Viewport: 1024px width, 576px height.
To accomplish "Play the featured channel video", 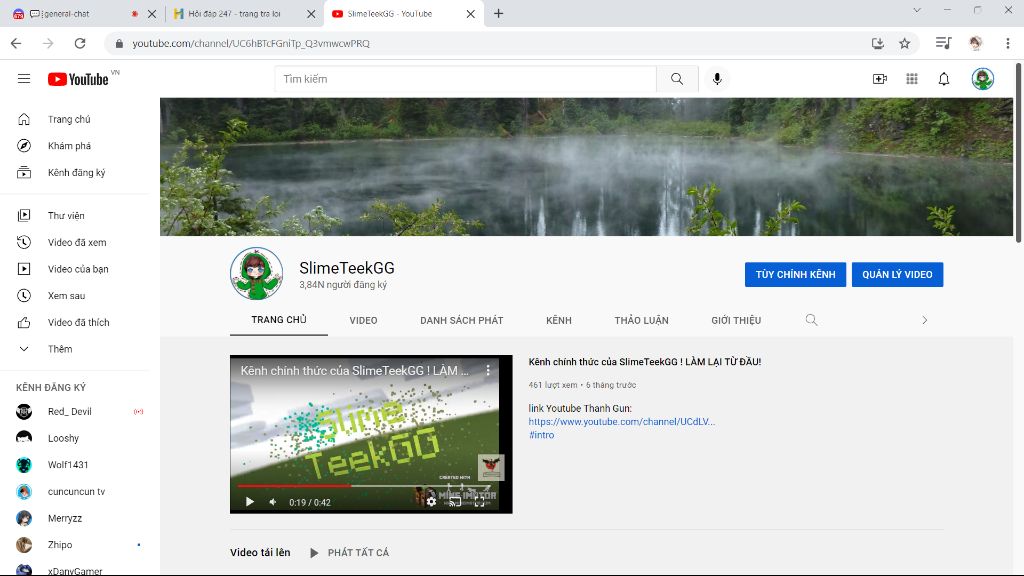I will [x=249, y=502].
